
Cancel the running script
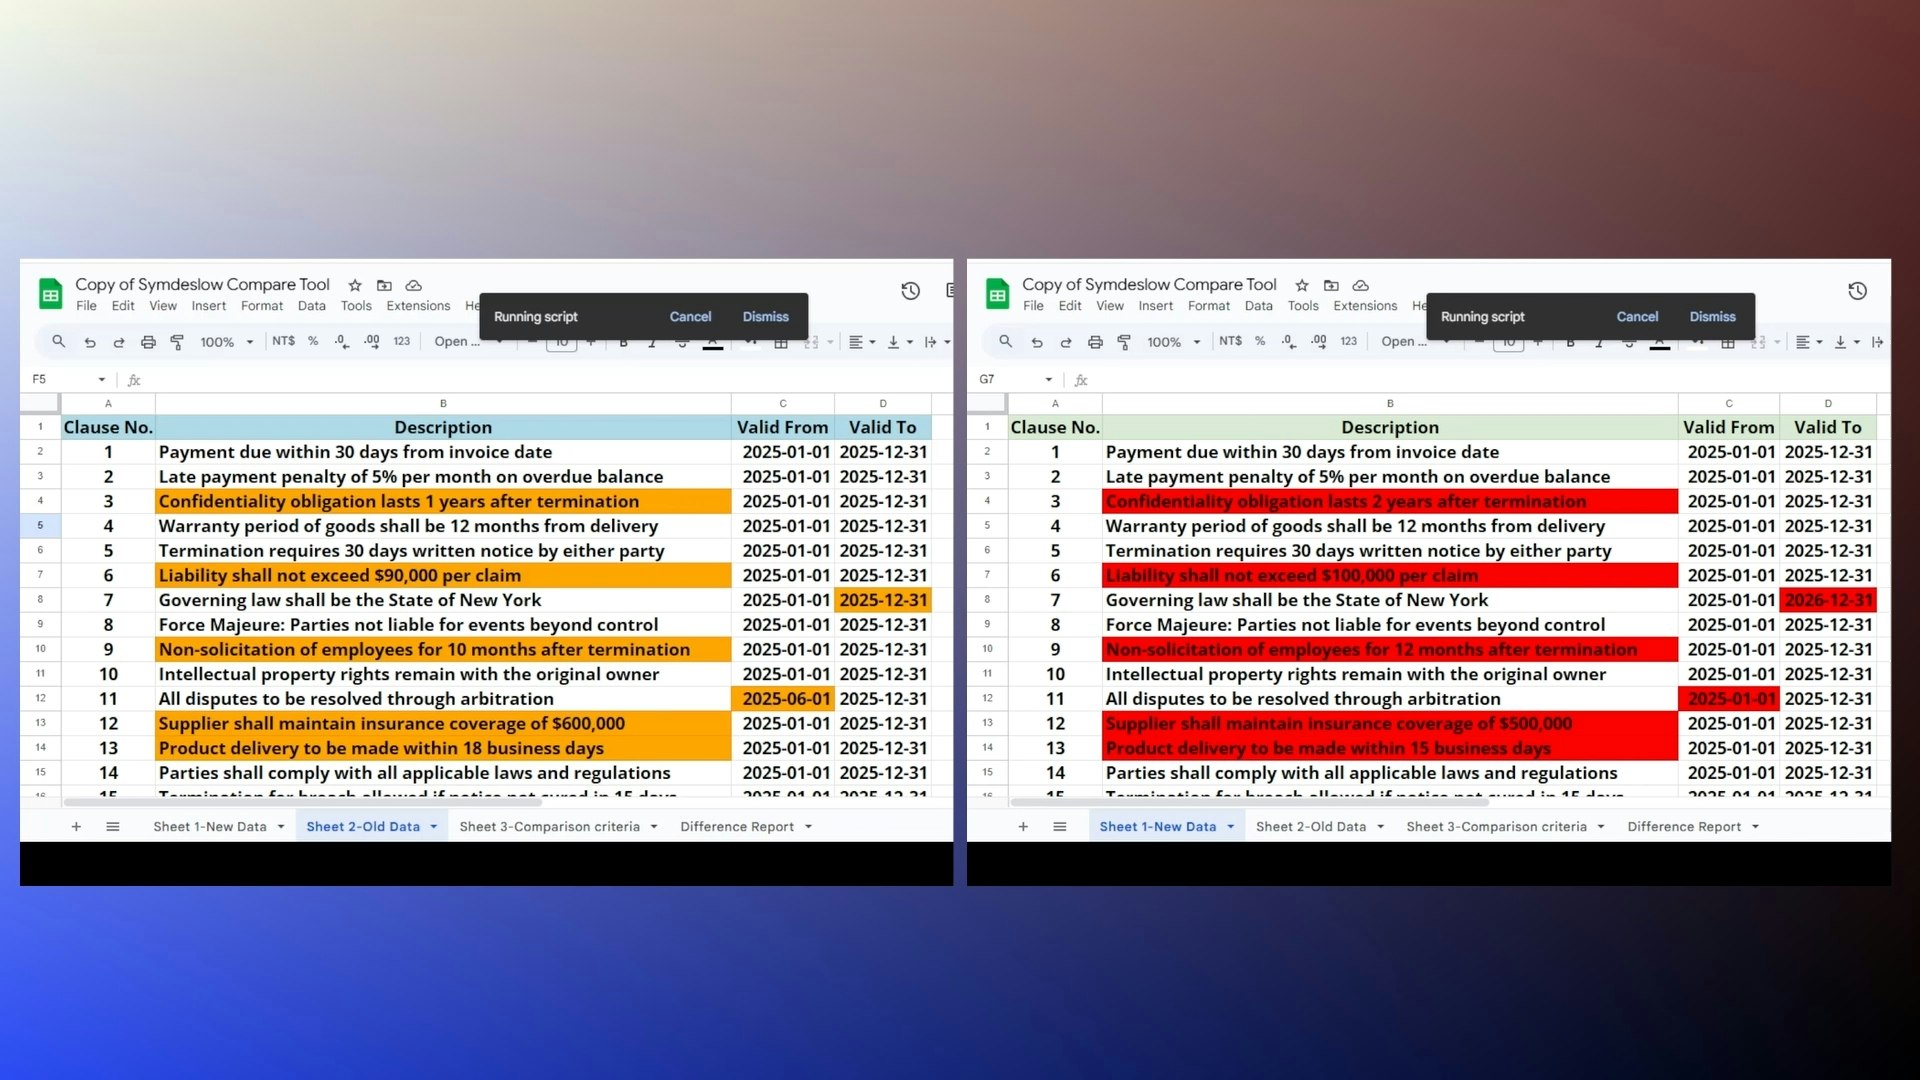(690, 316)
